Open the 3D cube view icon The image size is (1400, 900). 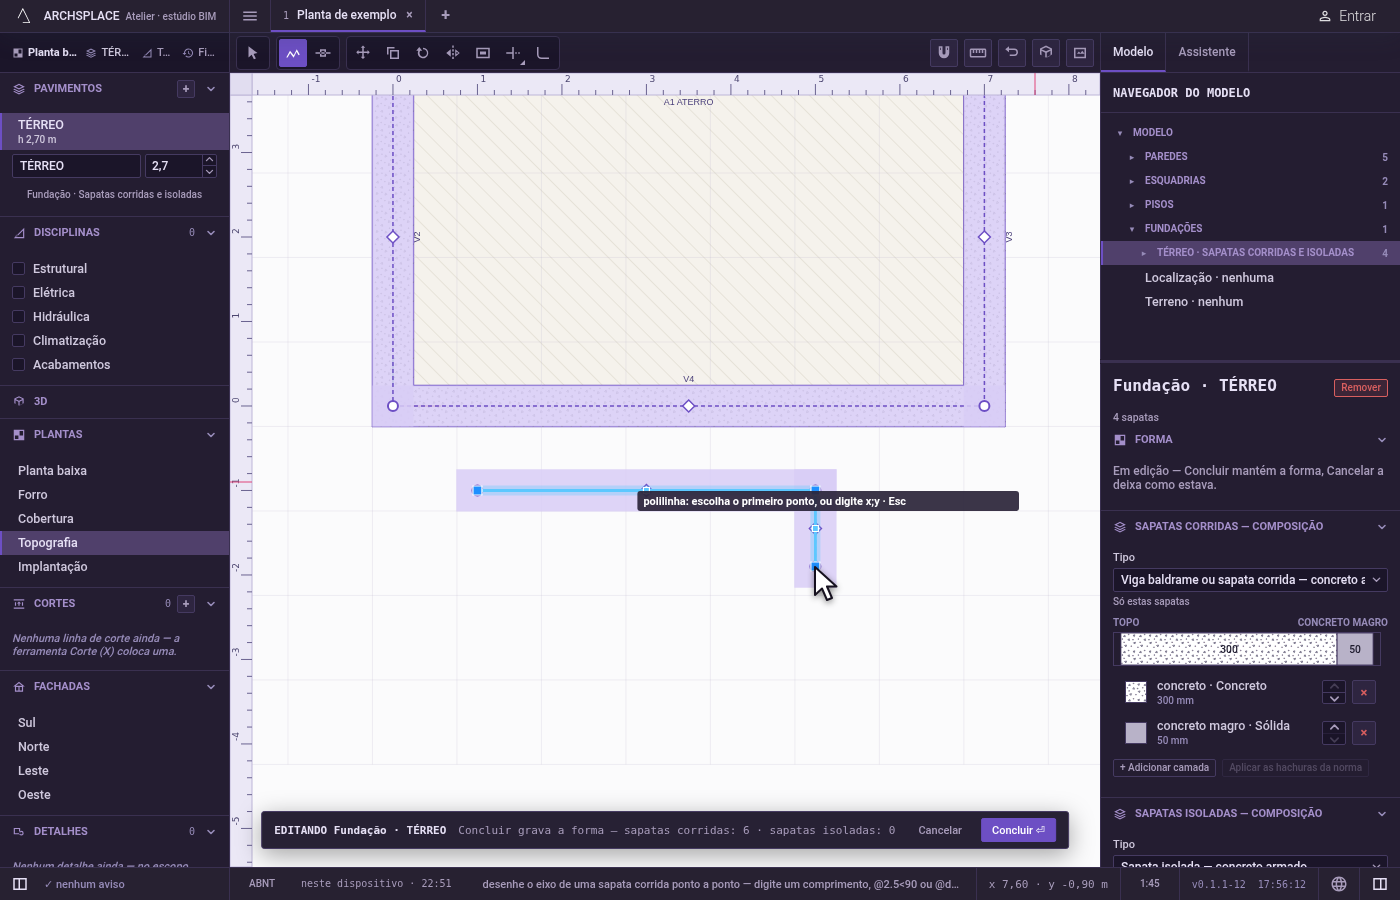pyautogui.click(x=1046, y=52)
